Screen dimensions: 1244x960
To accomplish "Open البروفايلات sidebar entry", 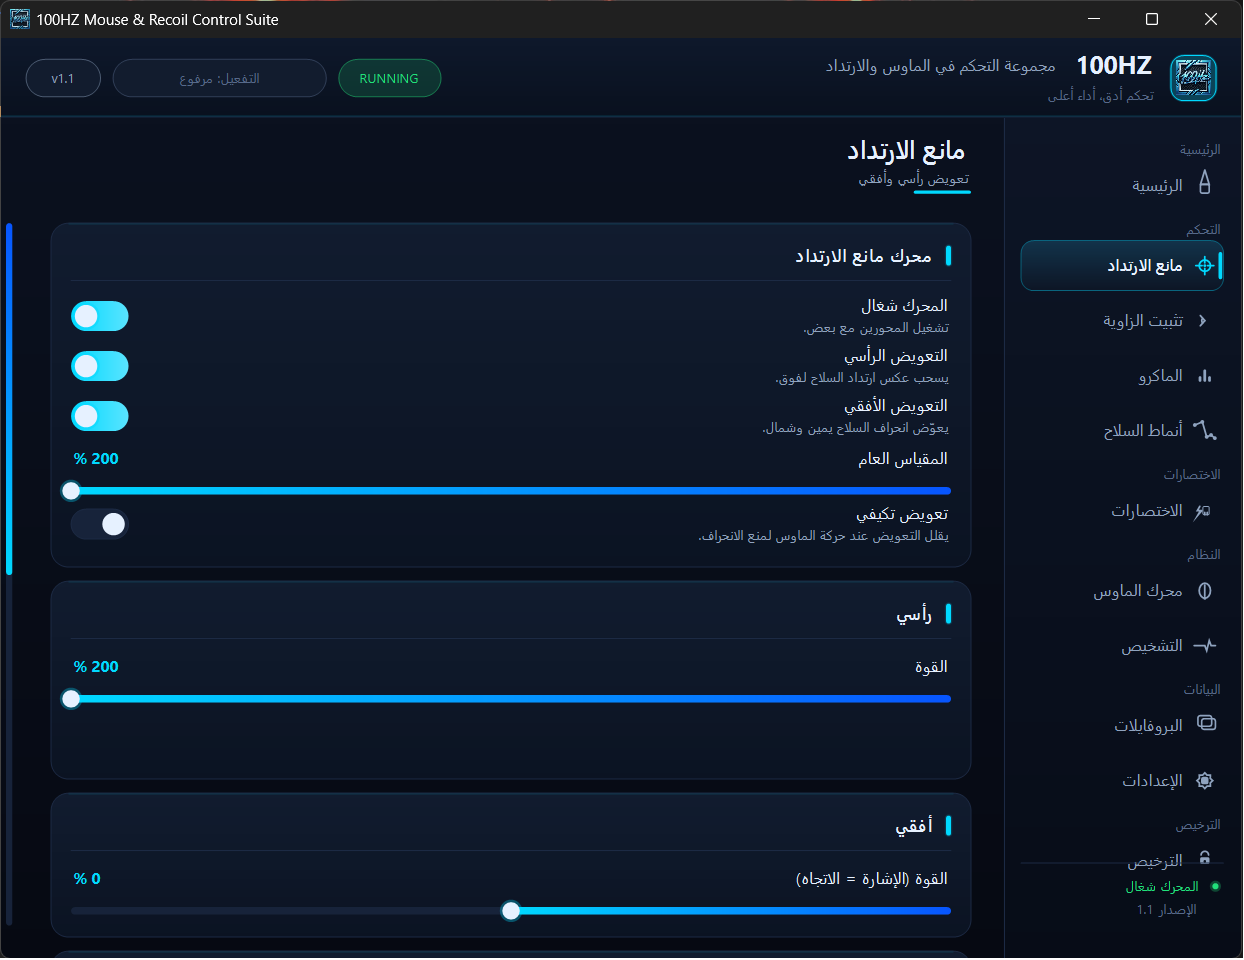I will point(1122,726).
